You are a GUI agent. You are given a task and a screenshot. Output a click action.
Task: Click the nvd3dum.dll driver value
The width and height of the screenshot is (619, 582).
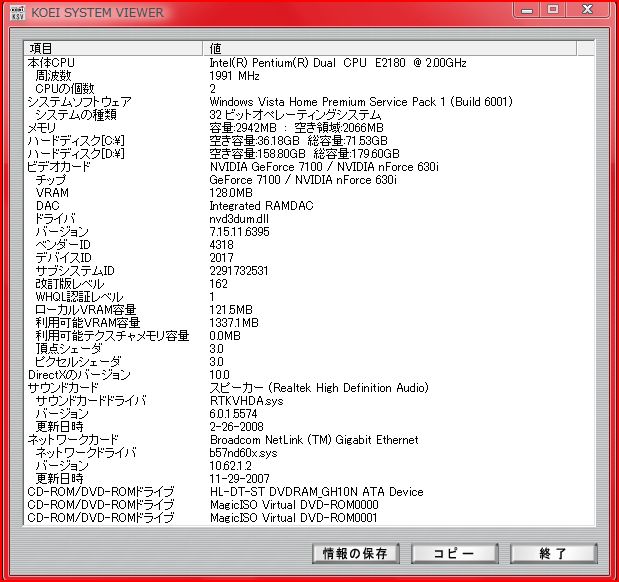point(239,219)
